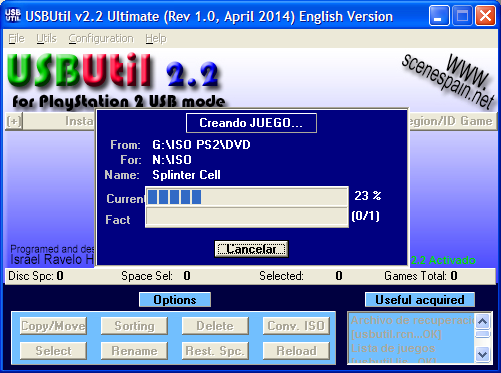Click the Games Total value

tap(454, 276)
